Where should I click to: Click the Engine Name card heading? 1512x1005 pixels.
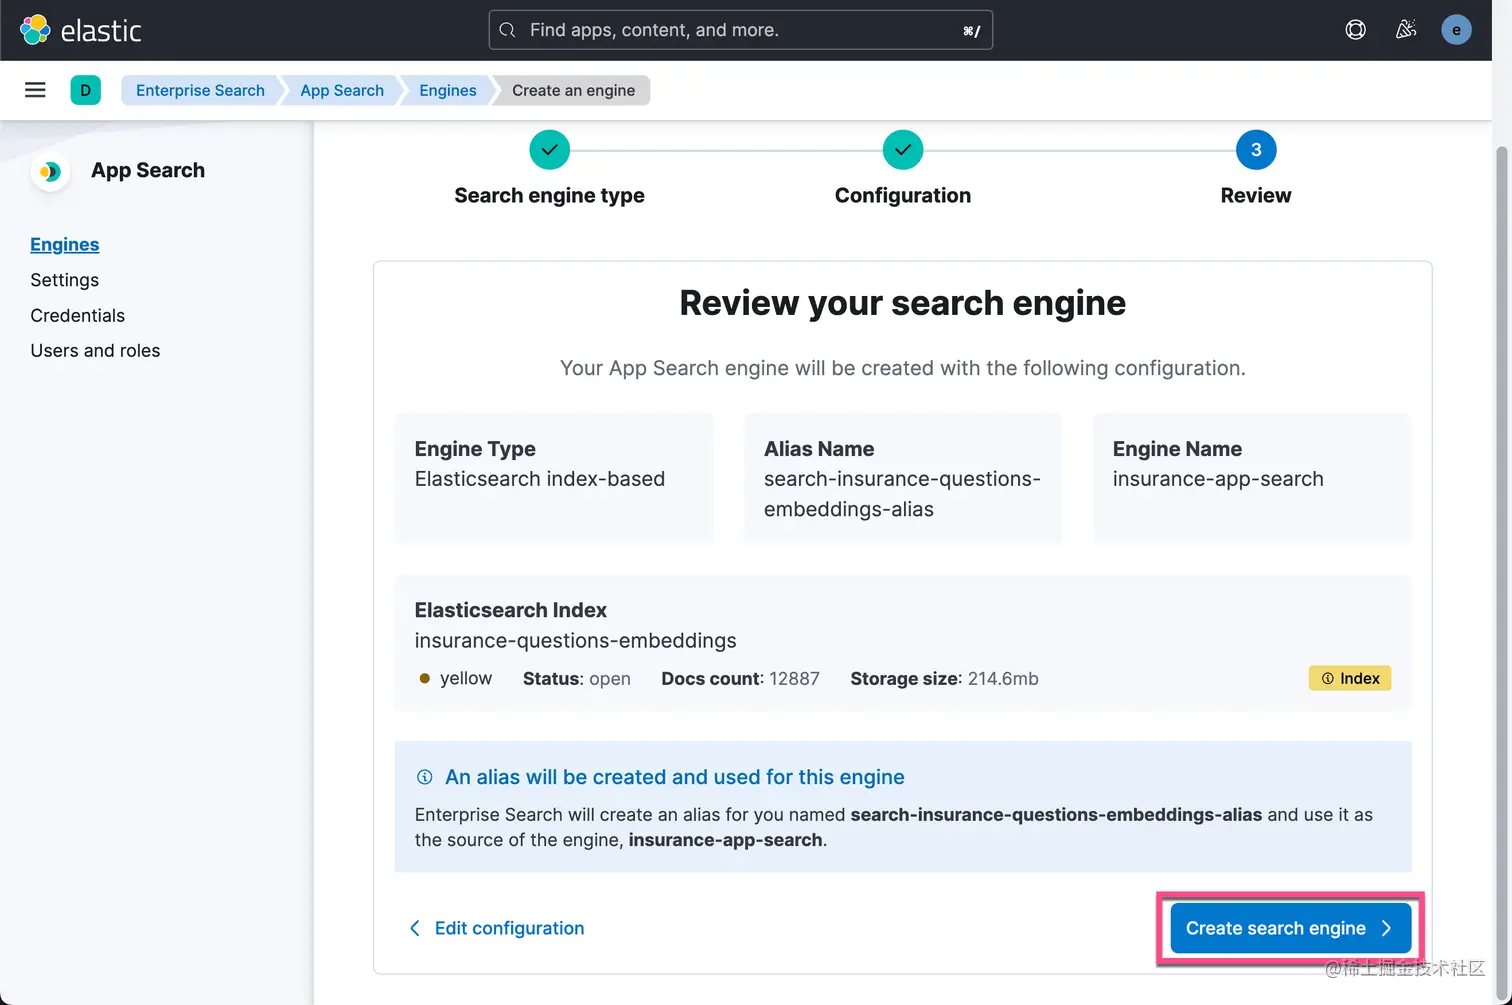1178,449
